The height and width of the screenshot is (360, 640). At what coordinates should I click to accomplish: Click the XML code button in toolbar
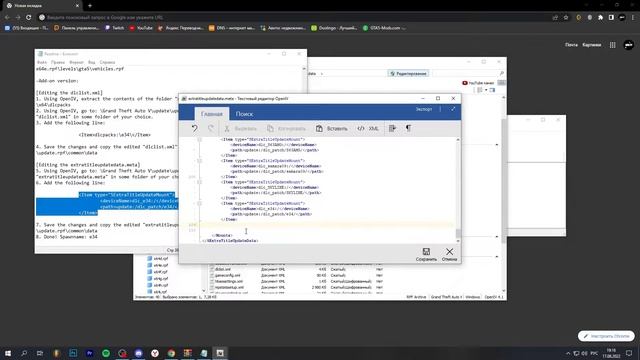tap(368, 129)
